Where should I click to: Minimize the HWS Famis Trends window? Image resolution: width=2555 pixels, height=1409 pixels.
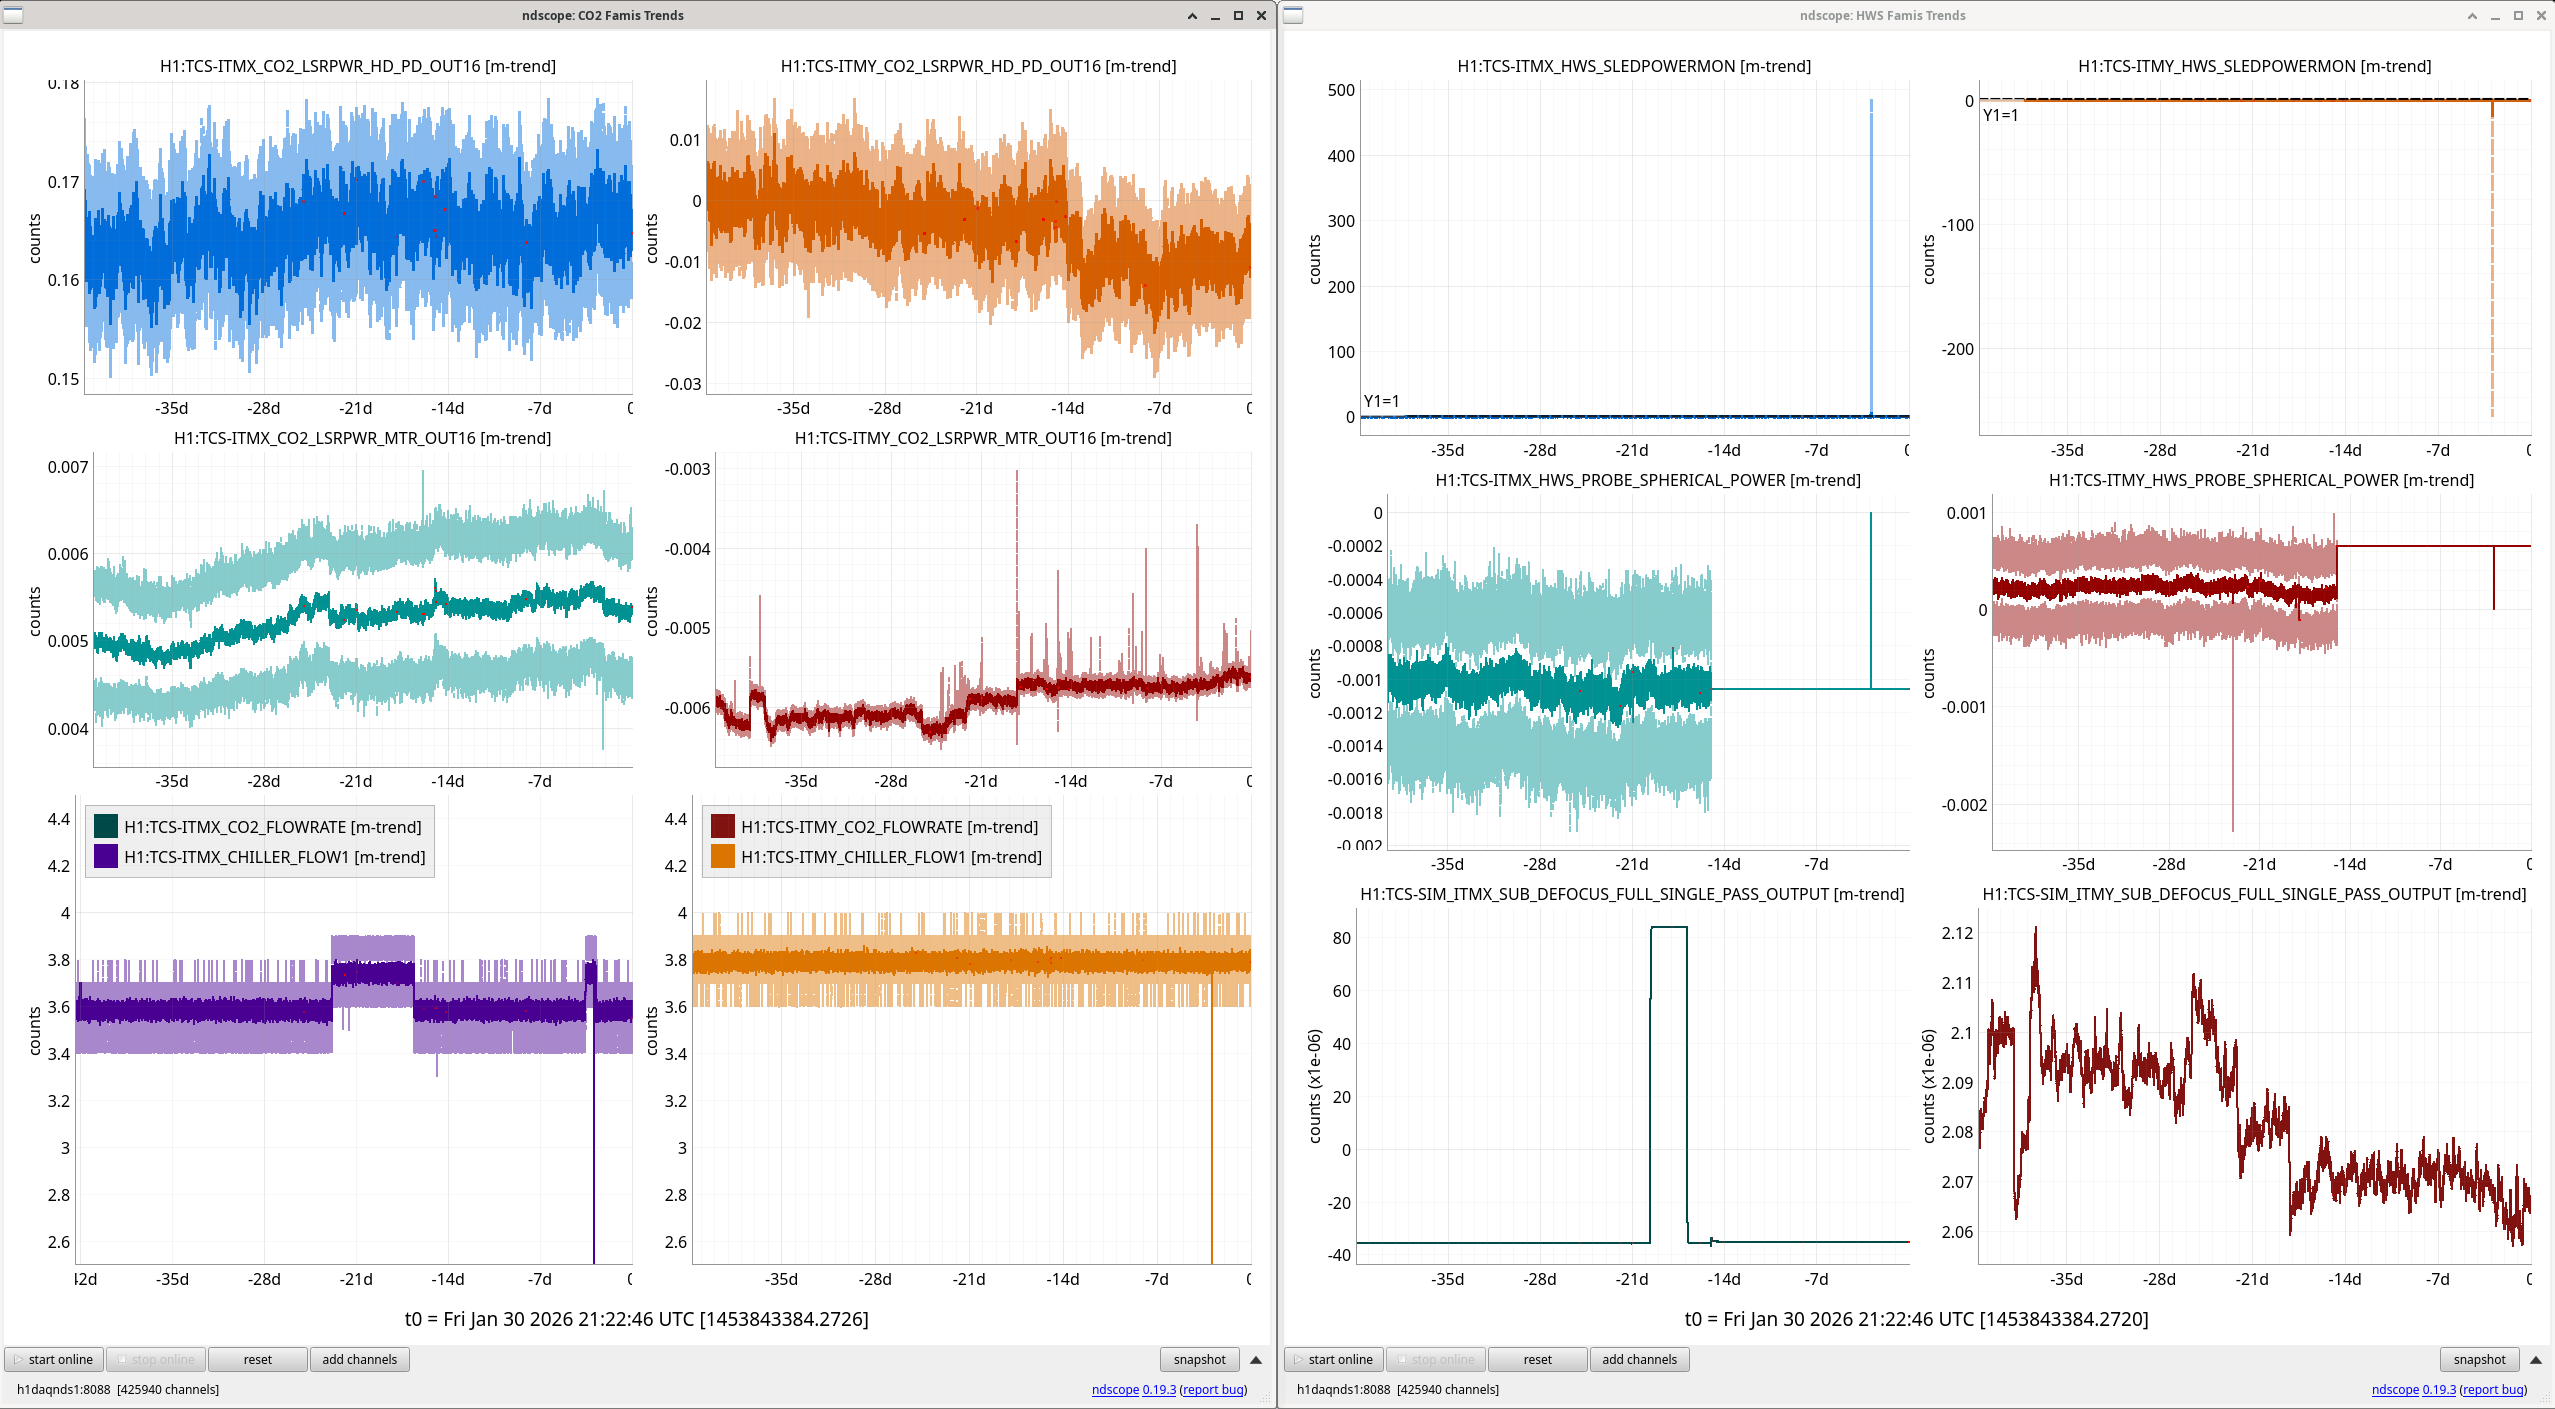pos(2495,15)
